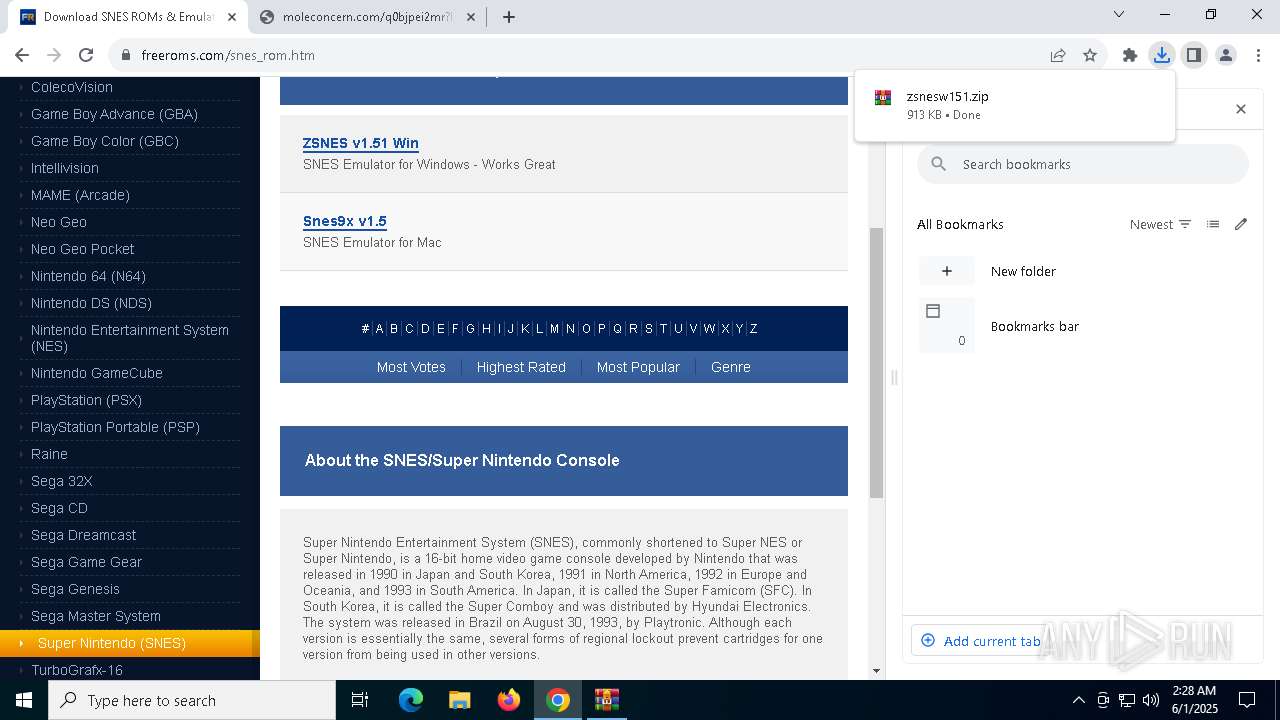Open File Explorer from taskbar

[x=460, y=700]
